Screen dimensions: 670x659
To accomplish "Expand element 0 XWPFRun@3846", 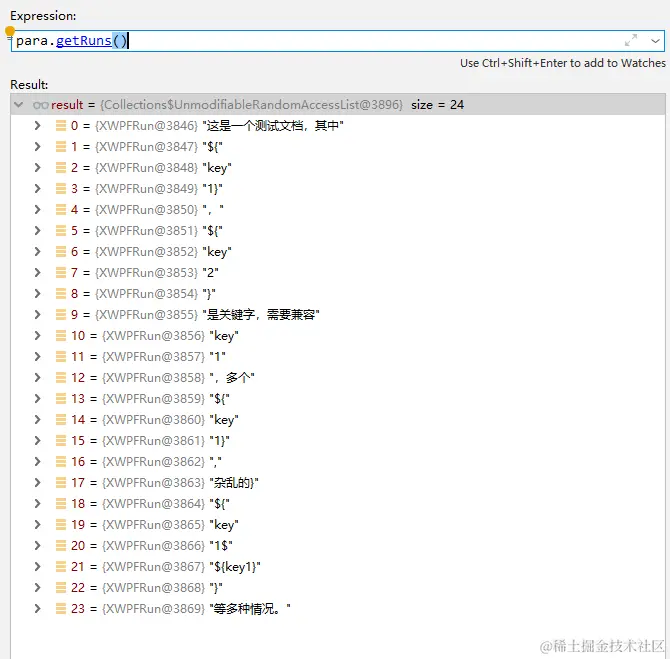I will (38, 125).
